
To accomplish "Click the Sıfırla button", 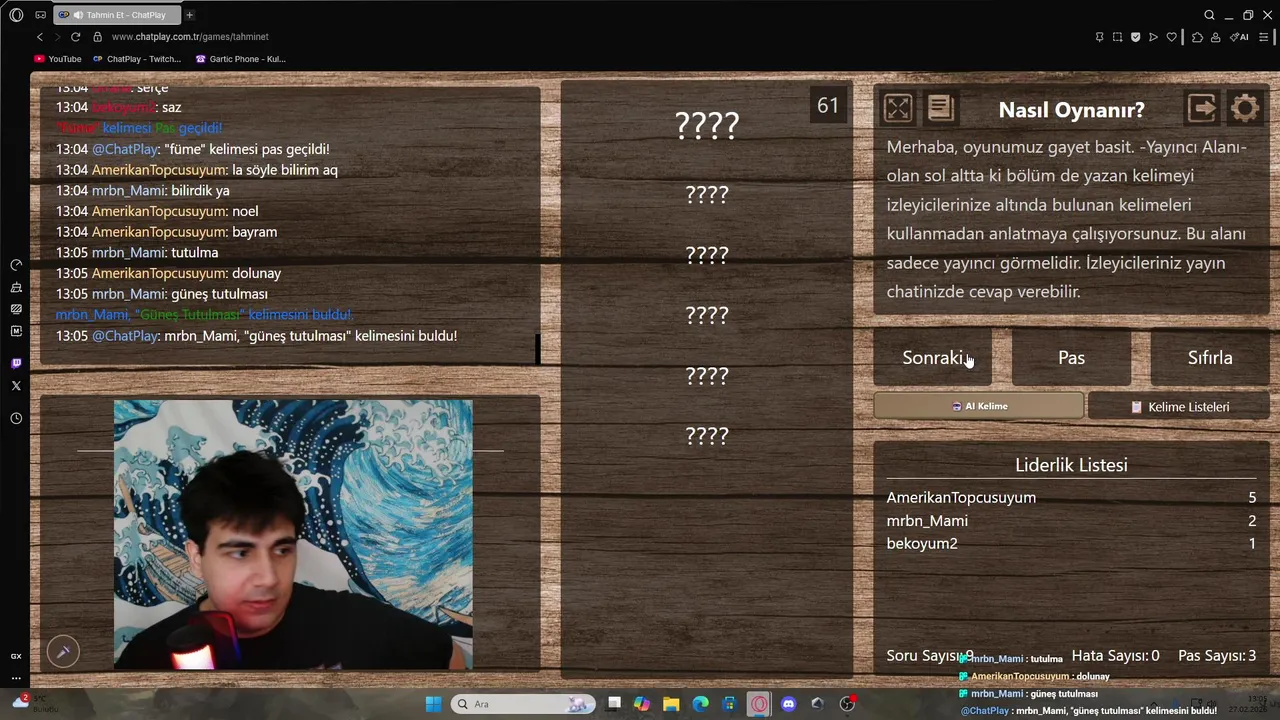I will point(1210,358).
